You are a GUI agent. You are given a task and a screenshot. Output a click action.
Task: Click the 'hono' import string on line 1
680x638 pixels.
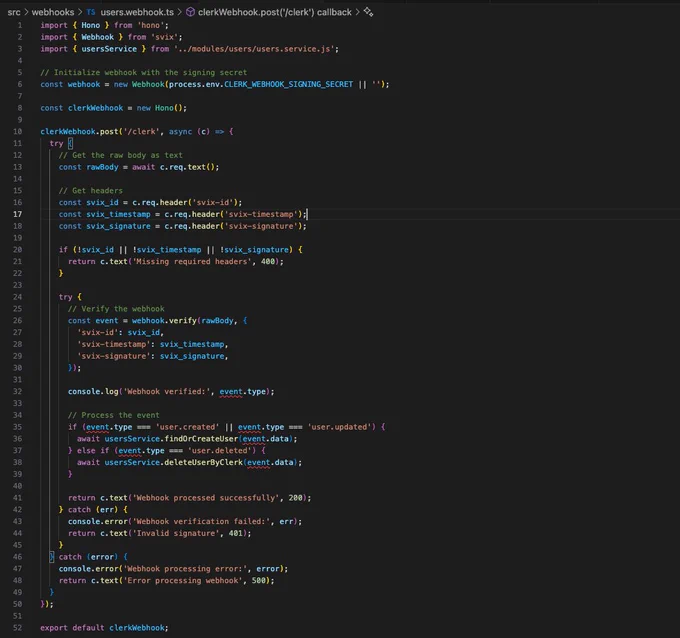tap(151, 25)
